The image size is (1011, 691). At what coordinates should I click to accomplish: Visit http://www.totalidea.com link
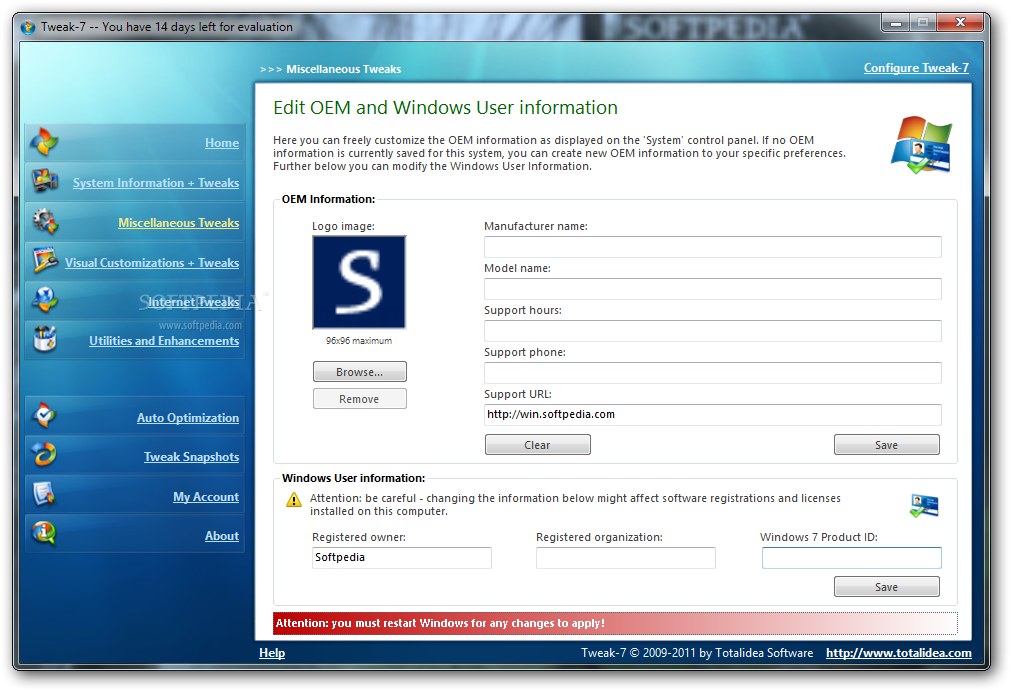coord(899,653)
